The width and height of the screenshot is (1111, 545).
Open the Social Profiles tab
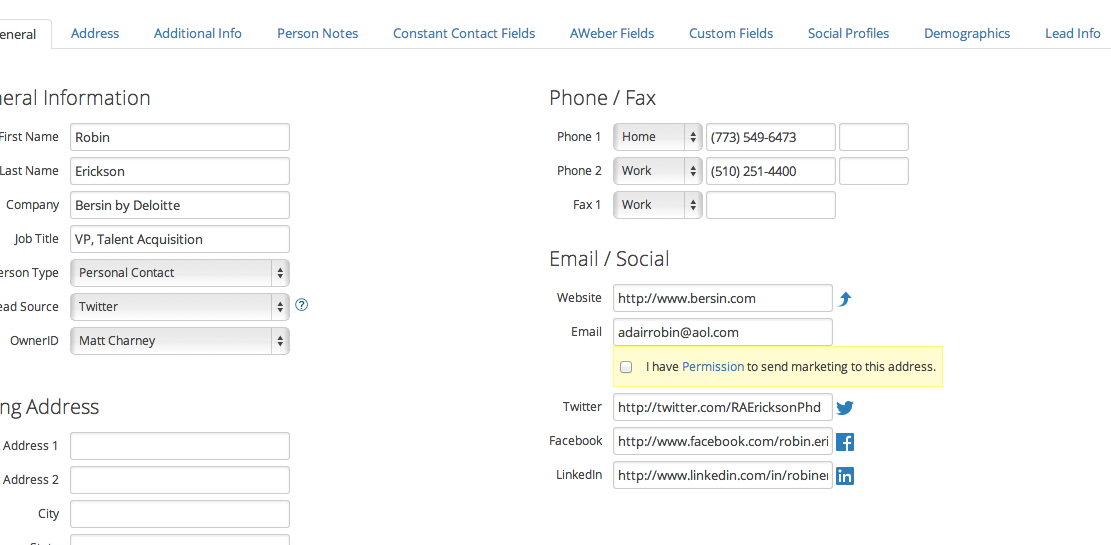click(848, 33)
